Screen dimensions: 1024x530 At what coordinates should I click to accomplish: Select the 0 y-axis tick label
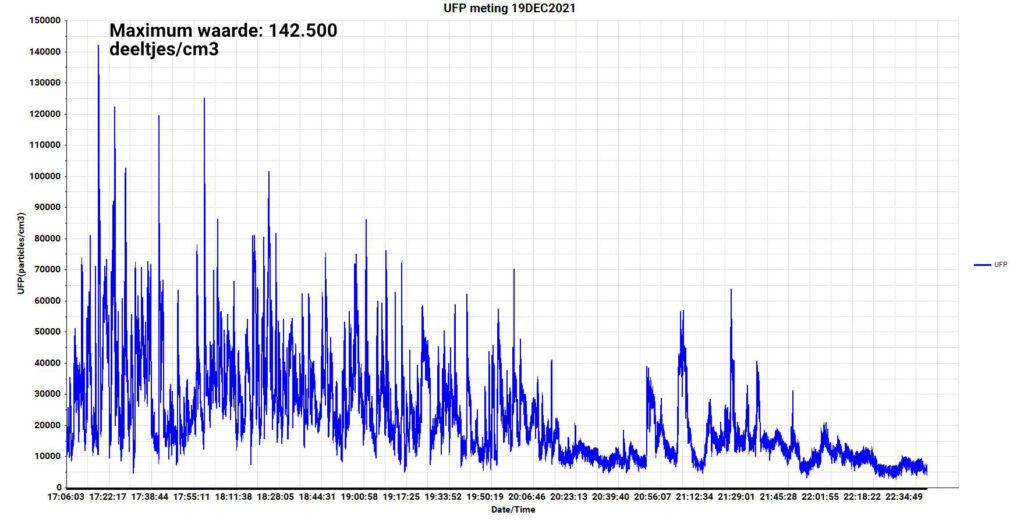[x=58, y=487]
